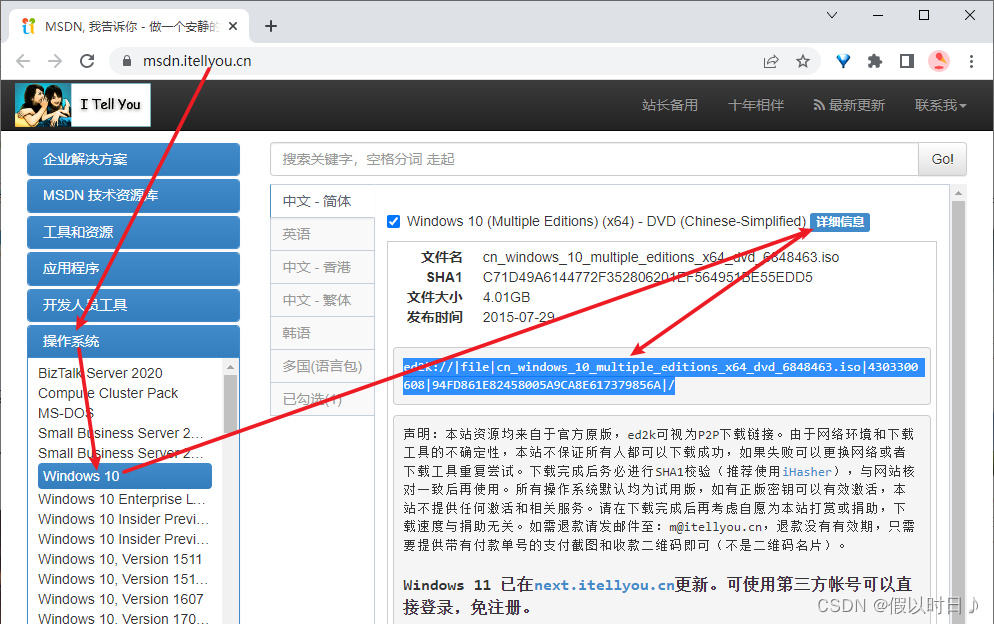Expand the 开发人员工具 category

point(133,305)
